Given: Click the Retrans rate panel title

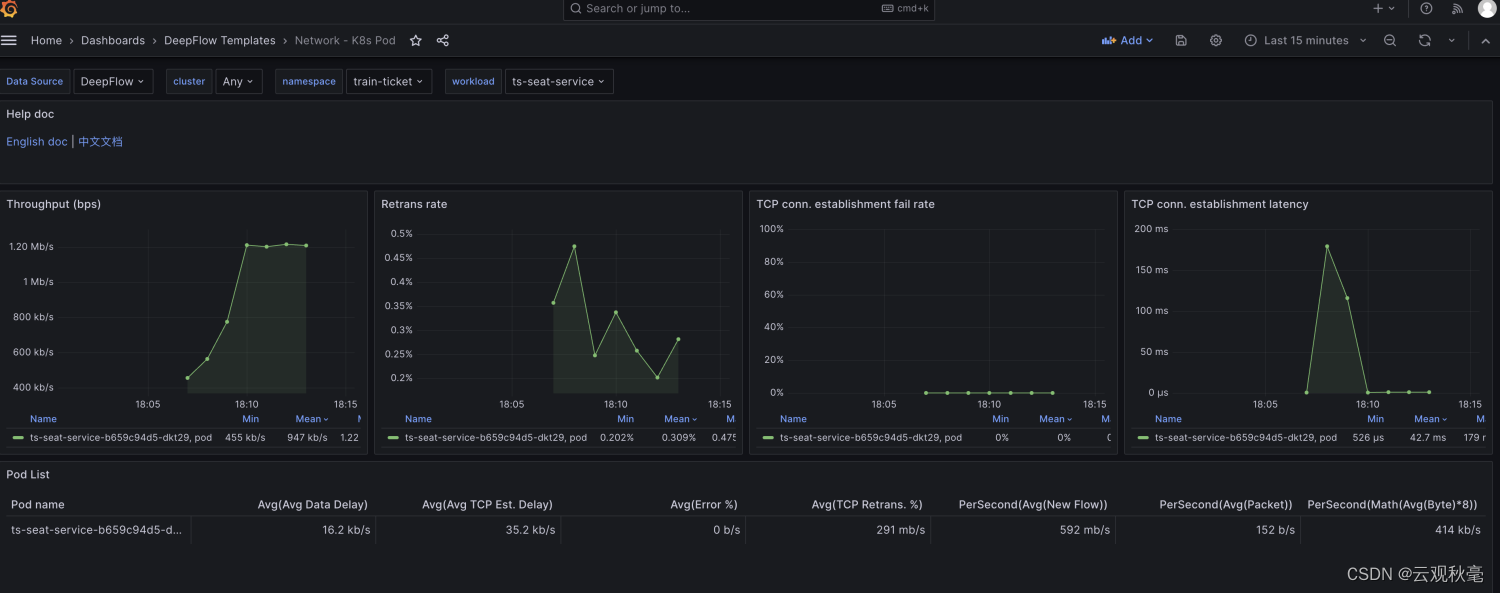Looking at the screenshot, I should pyautogui.click(x=414, y=204).
